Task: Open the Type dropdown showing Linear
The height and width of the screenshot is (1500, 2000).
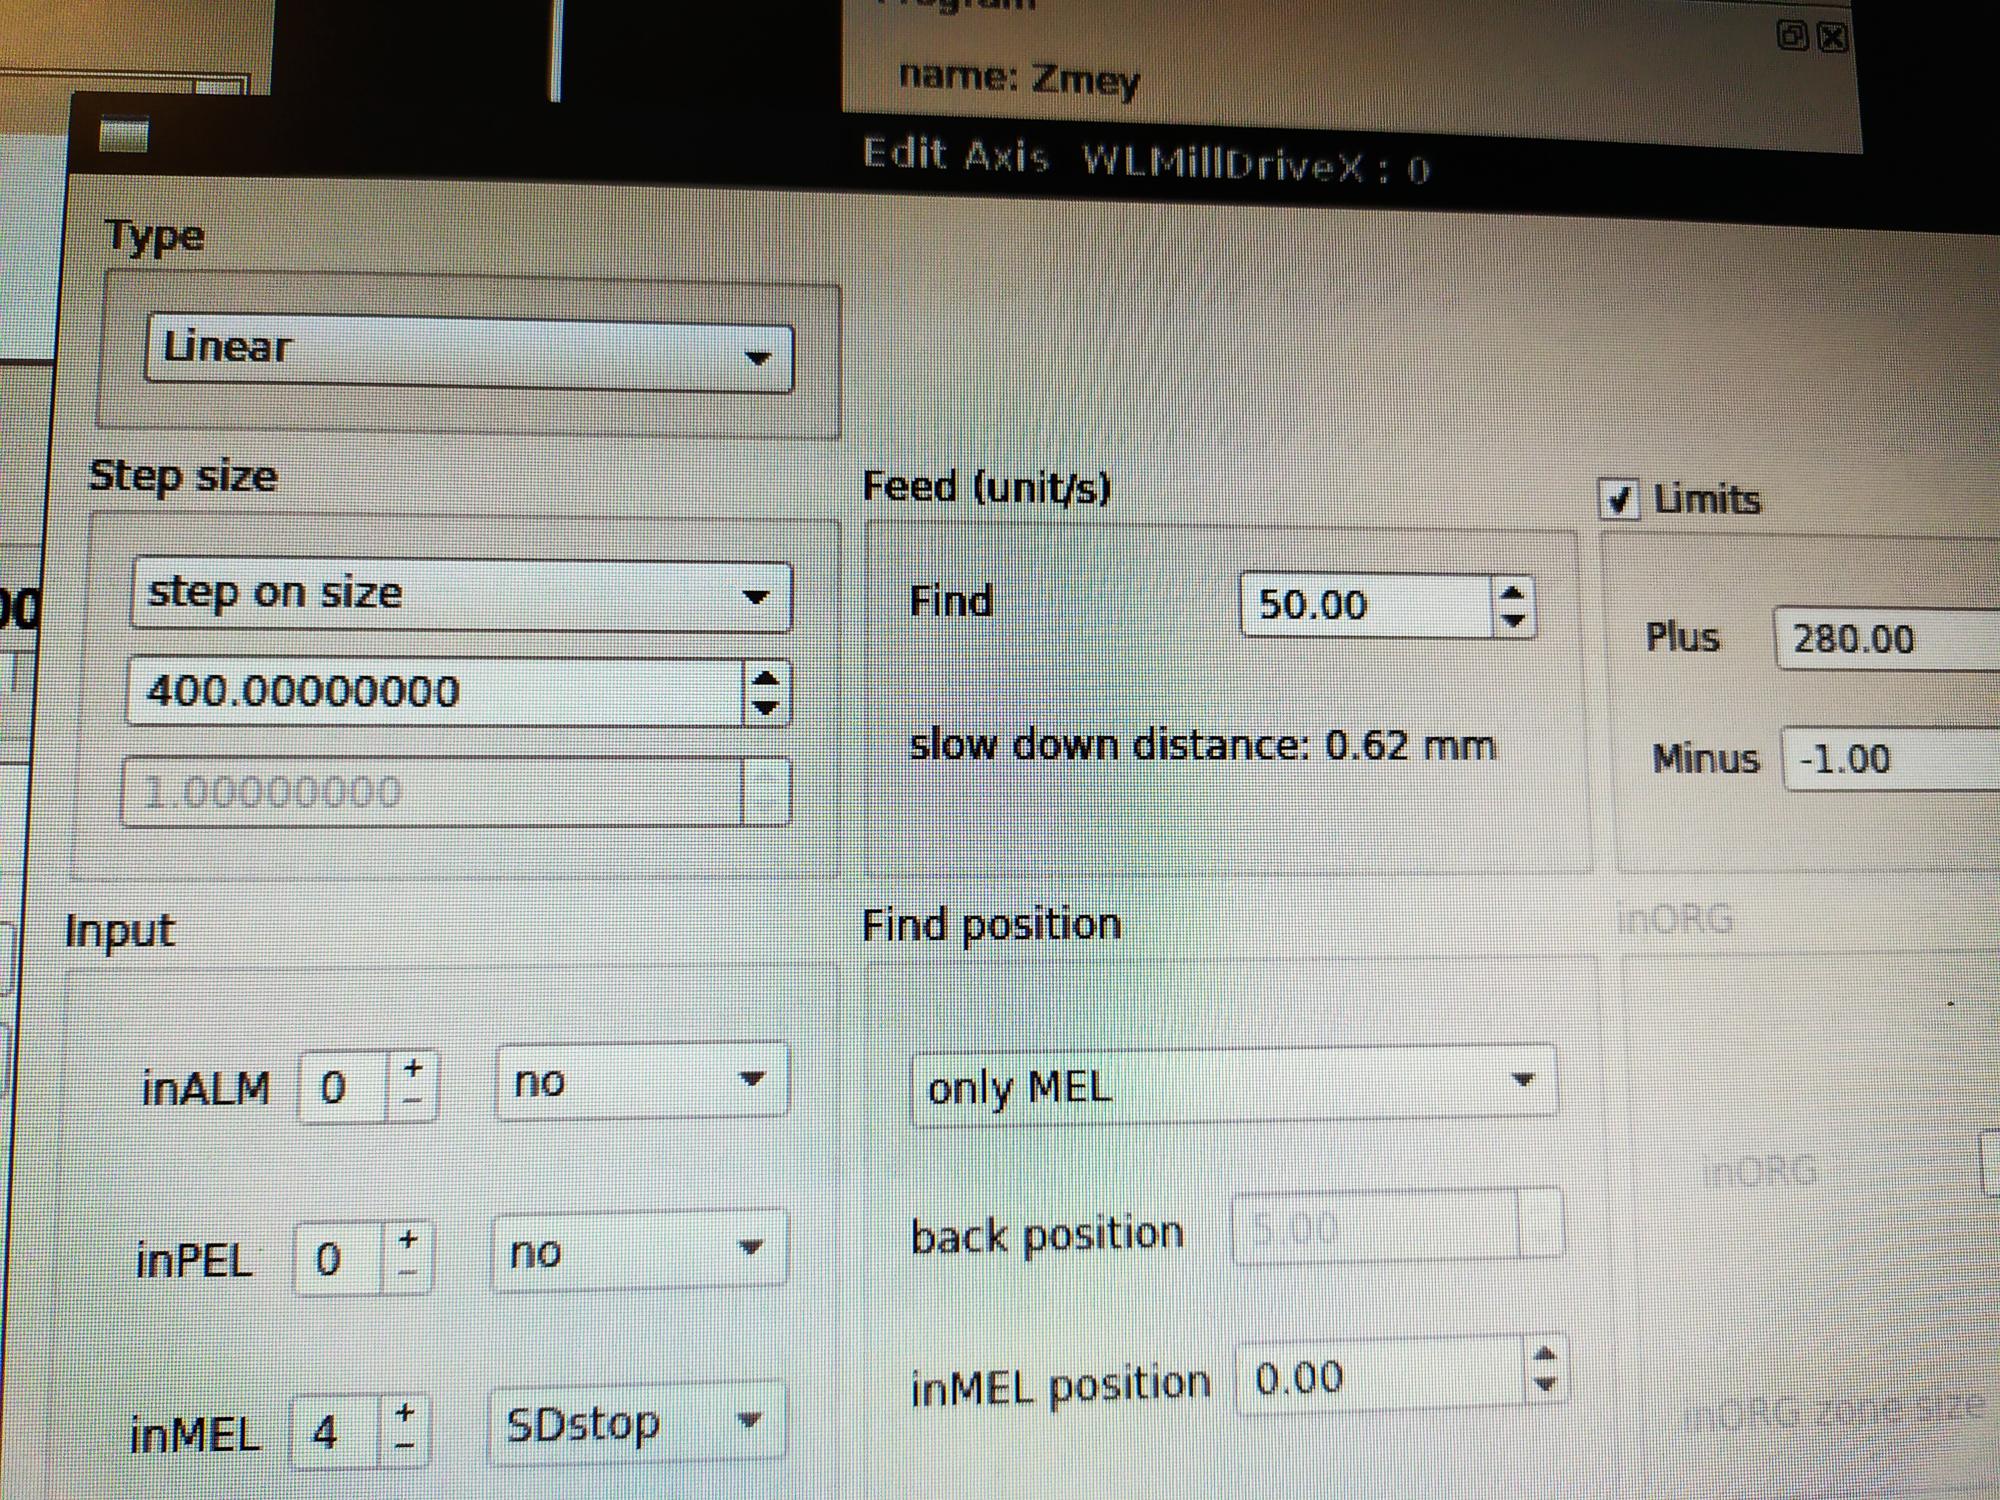Action: [468, 353]
